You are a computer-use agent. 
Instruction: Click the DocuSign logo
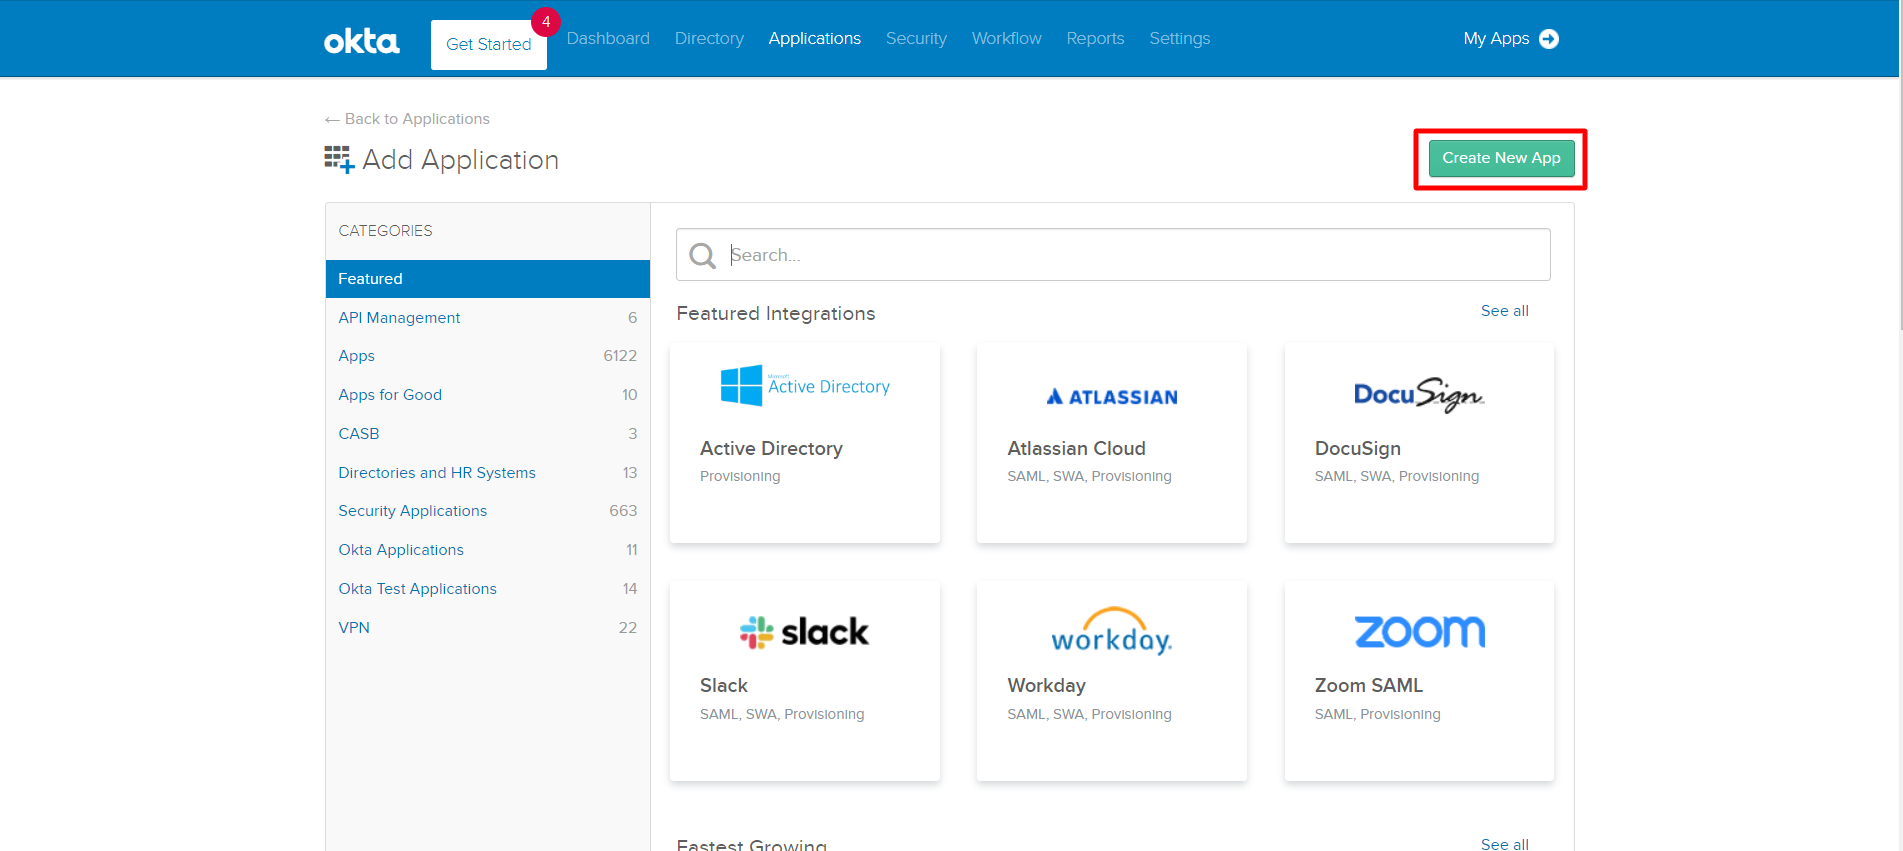pos(1419,395)
